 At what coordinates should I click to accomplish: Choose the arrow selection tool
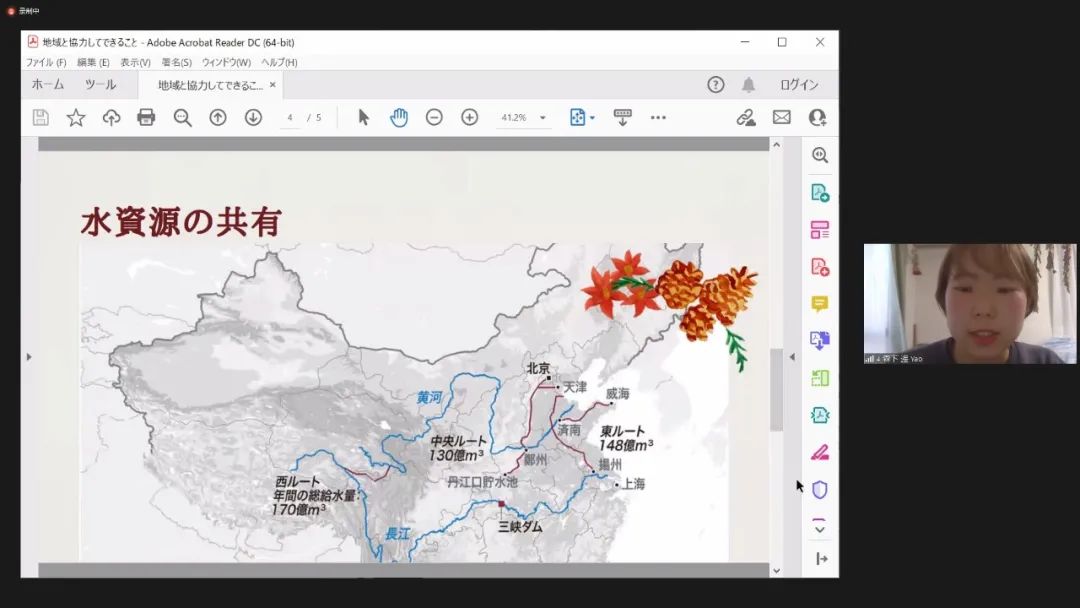(x=363, y=117)
